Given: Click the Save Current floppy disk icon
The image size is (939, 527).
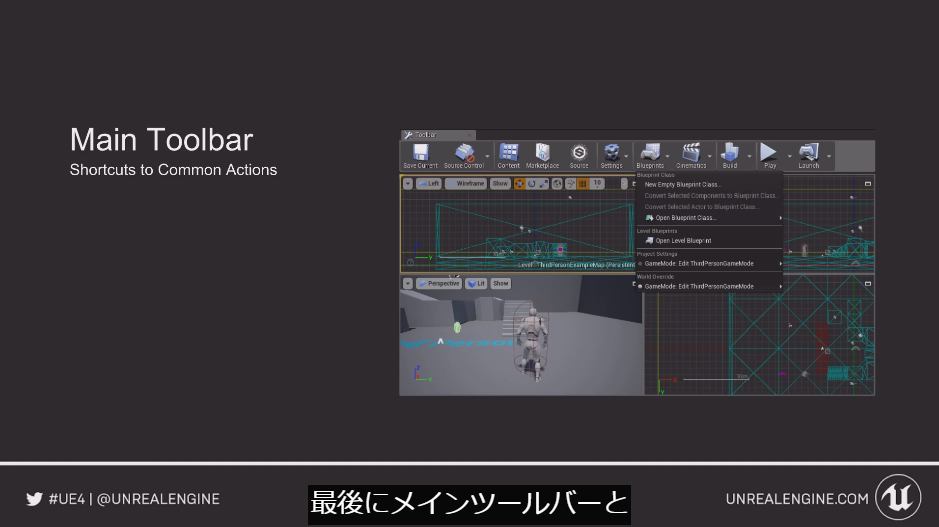Looking at the screenshot, I should (420, 152).
